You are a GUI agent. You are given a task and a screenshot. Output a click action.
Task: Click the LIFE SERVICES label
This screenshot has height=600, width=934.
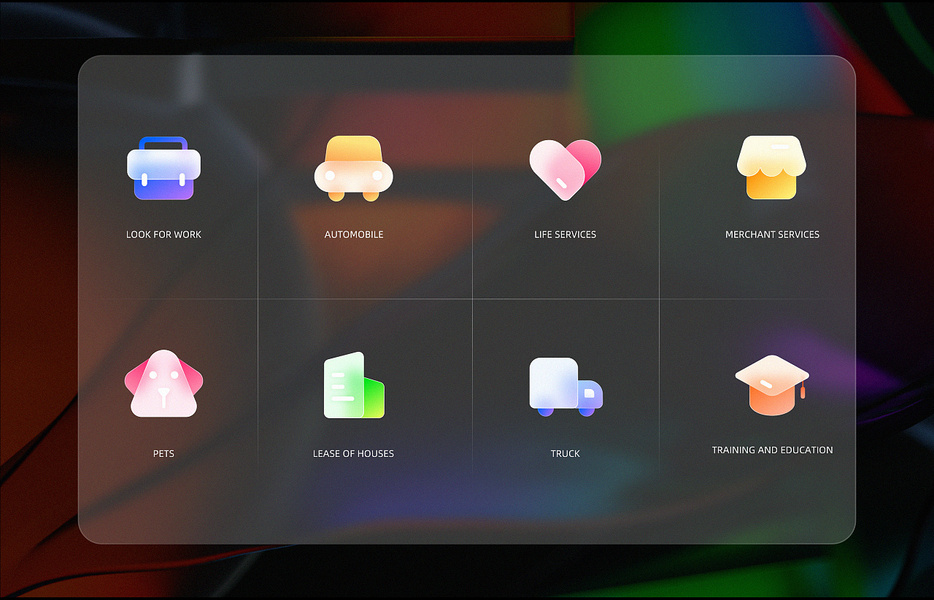click(x=565, y=235)
